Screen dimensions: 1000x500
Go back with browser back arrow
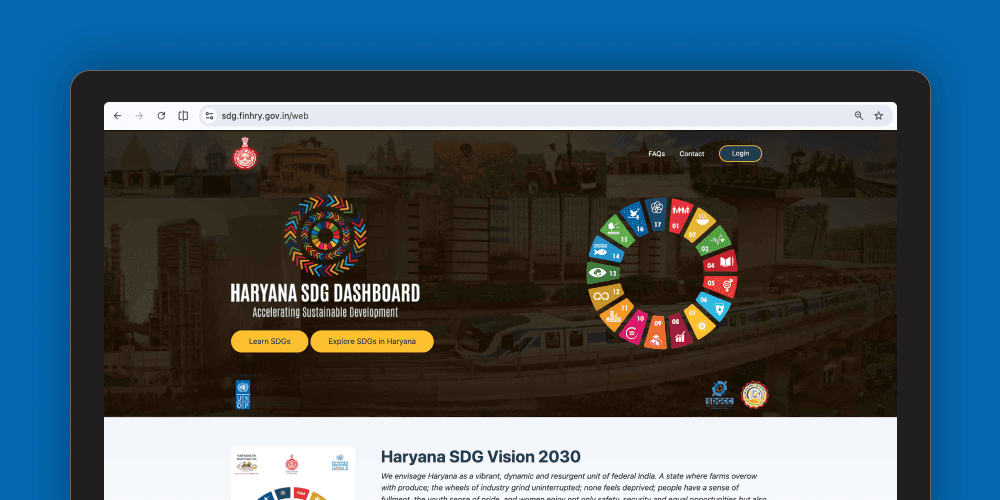117,115
